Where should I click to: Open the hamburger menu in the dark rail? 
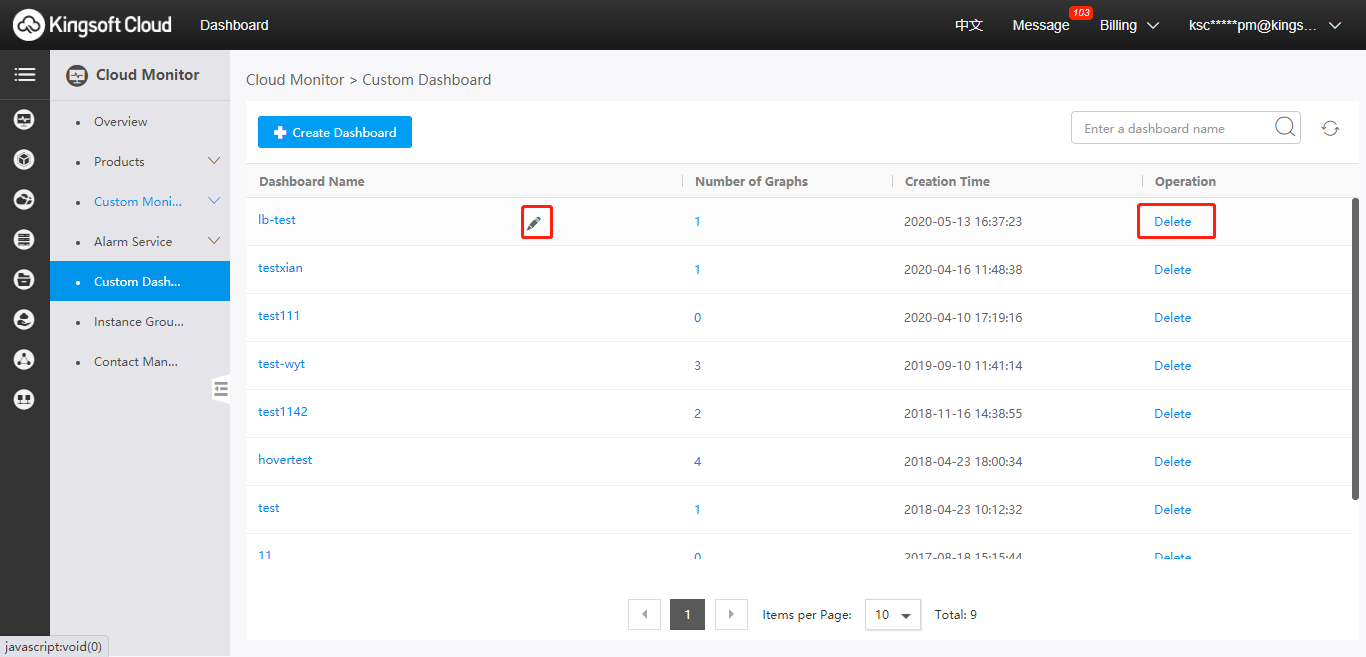point(24,75)
